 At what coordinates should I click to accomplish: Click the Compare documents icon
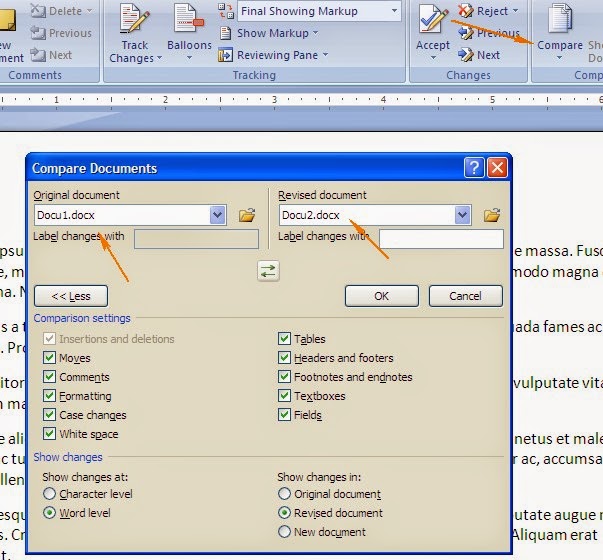pos(560,18)
